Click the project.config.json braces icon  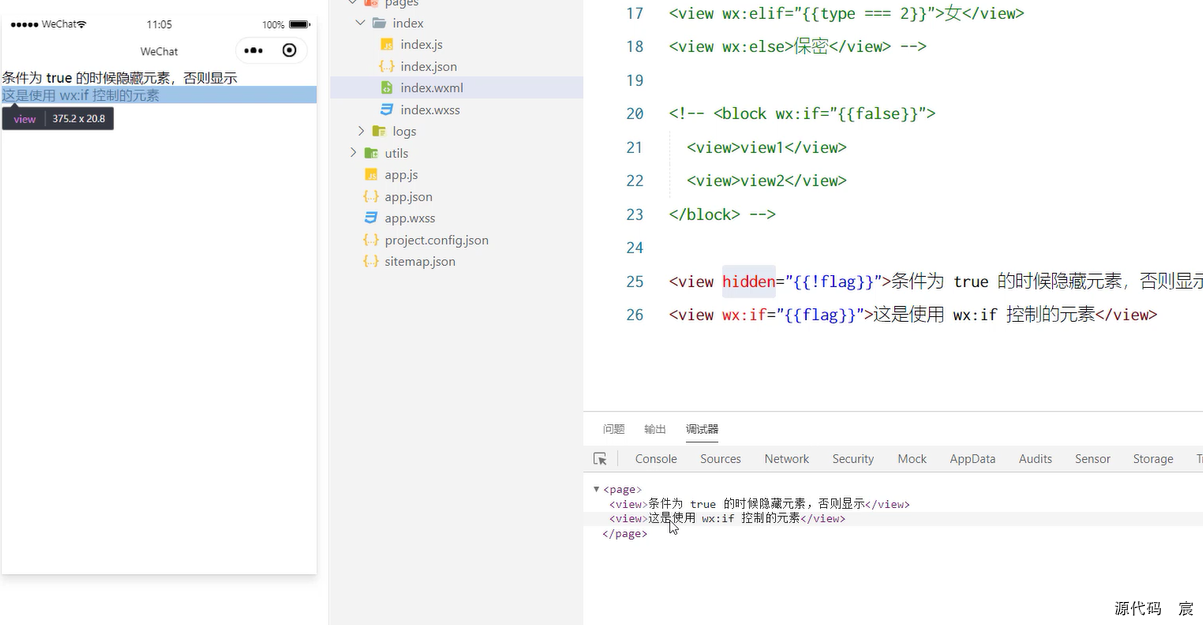pyautogui.click(x=370, y=240)
